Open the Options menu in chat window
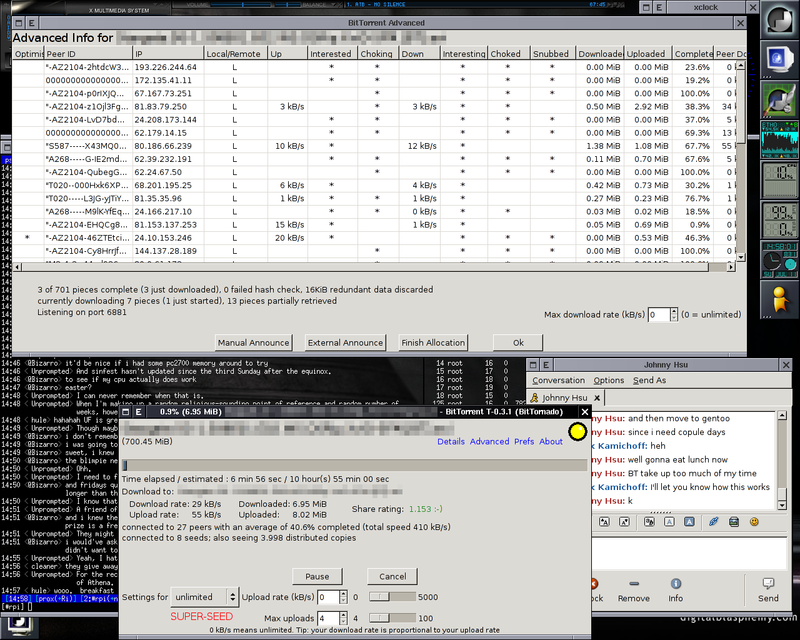 (609, 380)
